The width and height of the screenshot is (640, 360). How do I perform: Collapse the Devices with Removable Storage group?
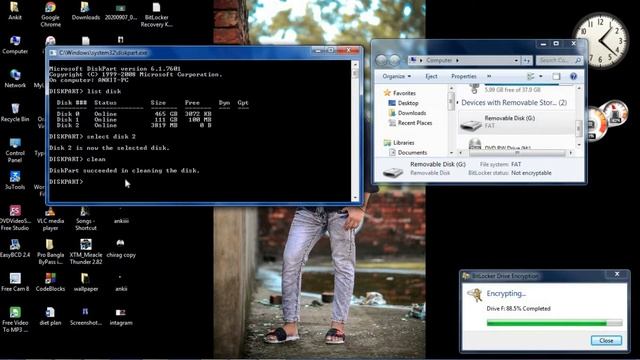458,103
